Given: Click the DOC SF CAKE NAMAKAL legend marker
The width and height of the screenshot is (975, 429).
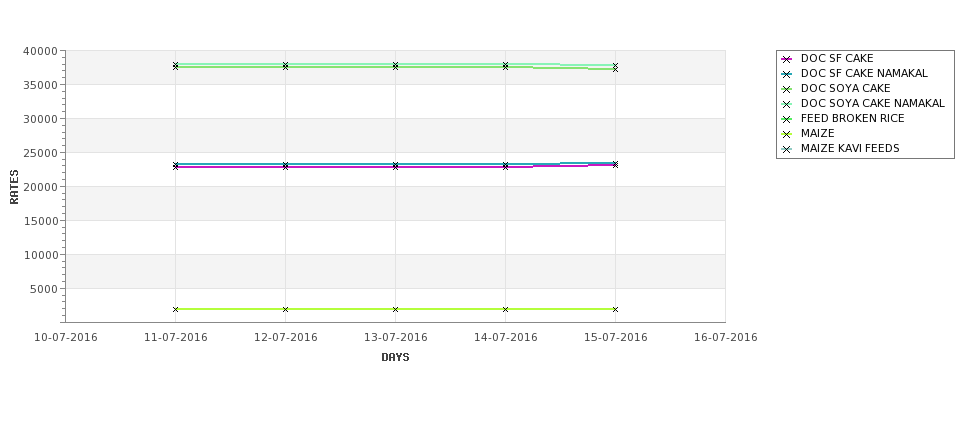Looking at the screenshot, I should [x=787, y=74].
